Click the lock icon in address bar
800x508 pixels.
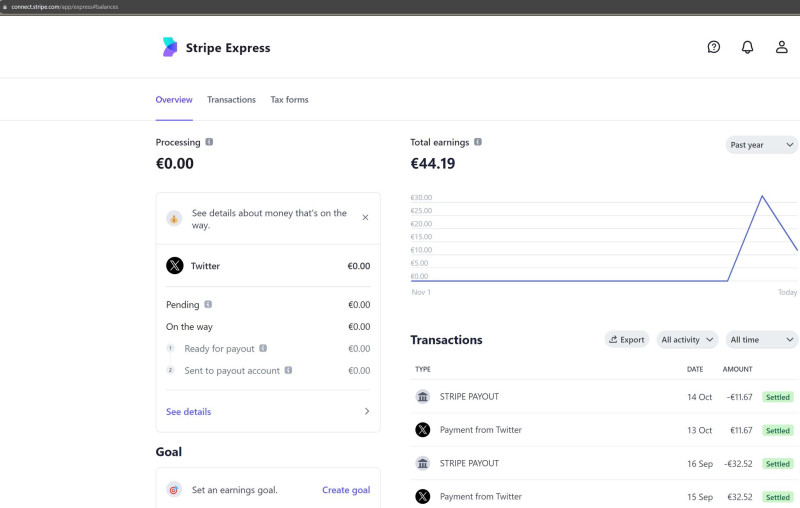tap(5, 7)
